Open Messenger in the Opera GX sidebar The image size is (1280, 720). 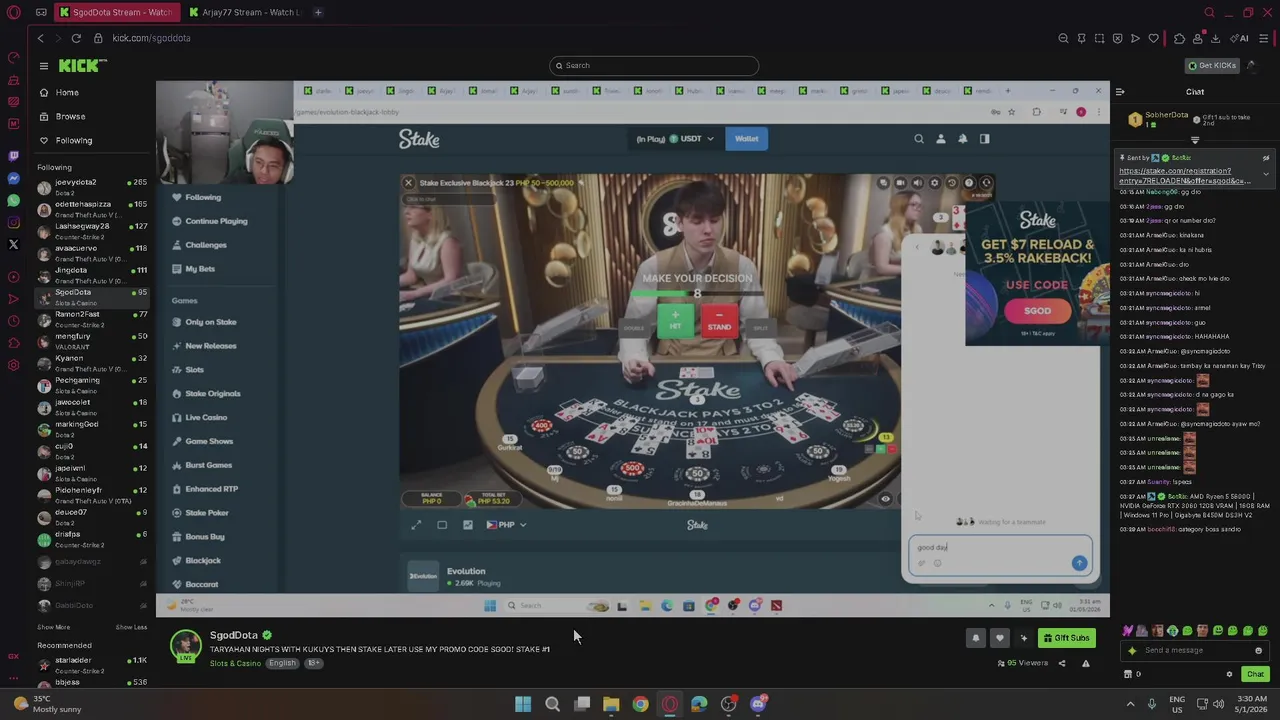pyautogui.click(x=13, y=178)
